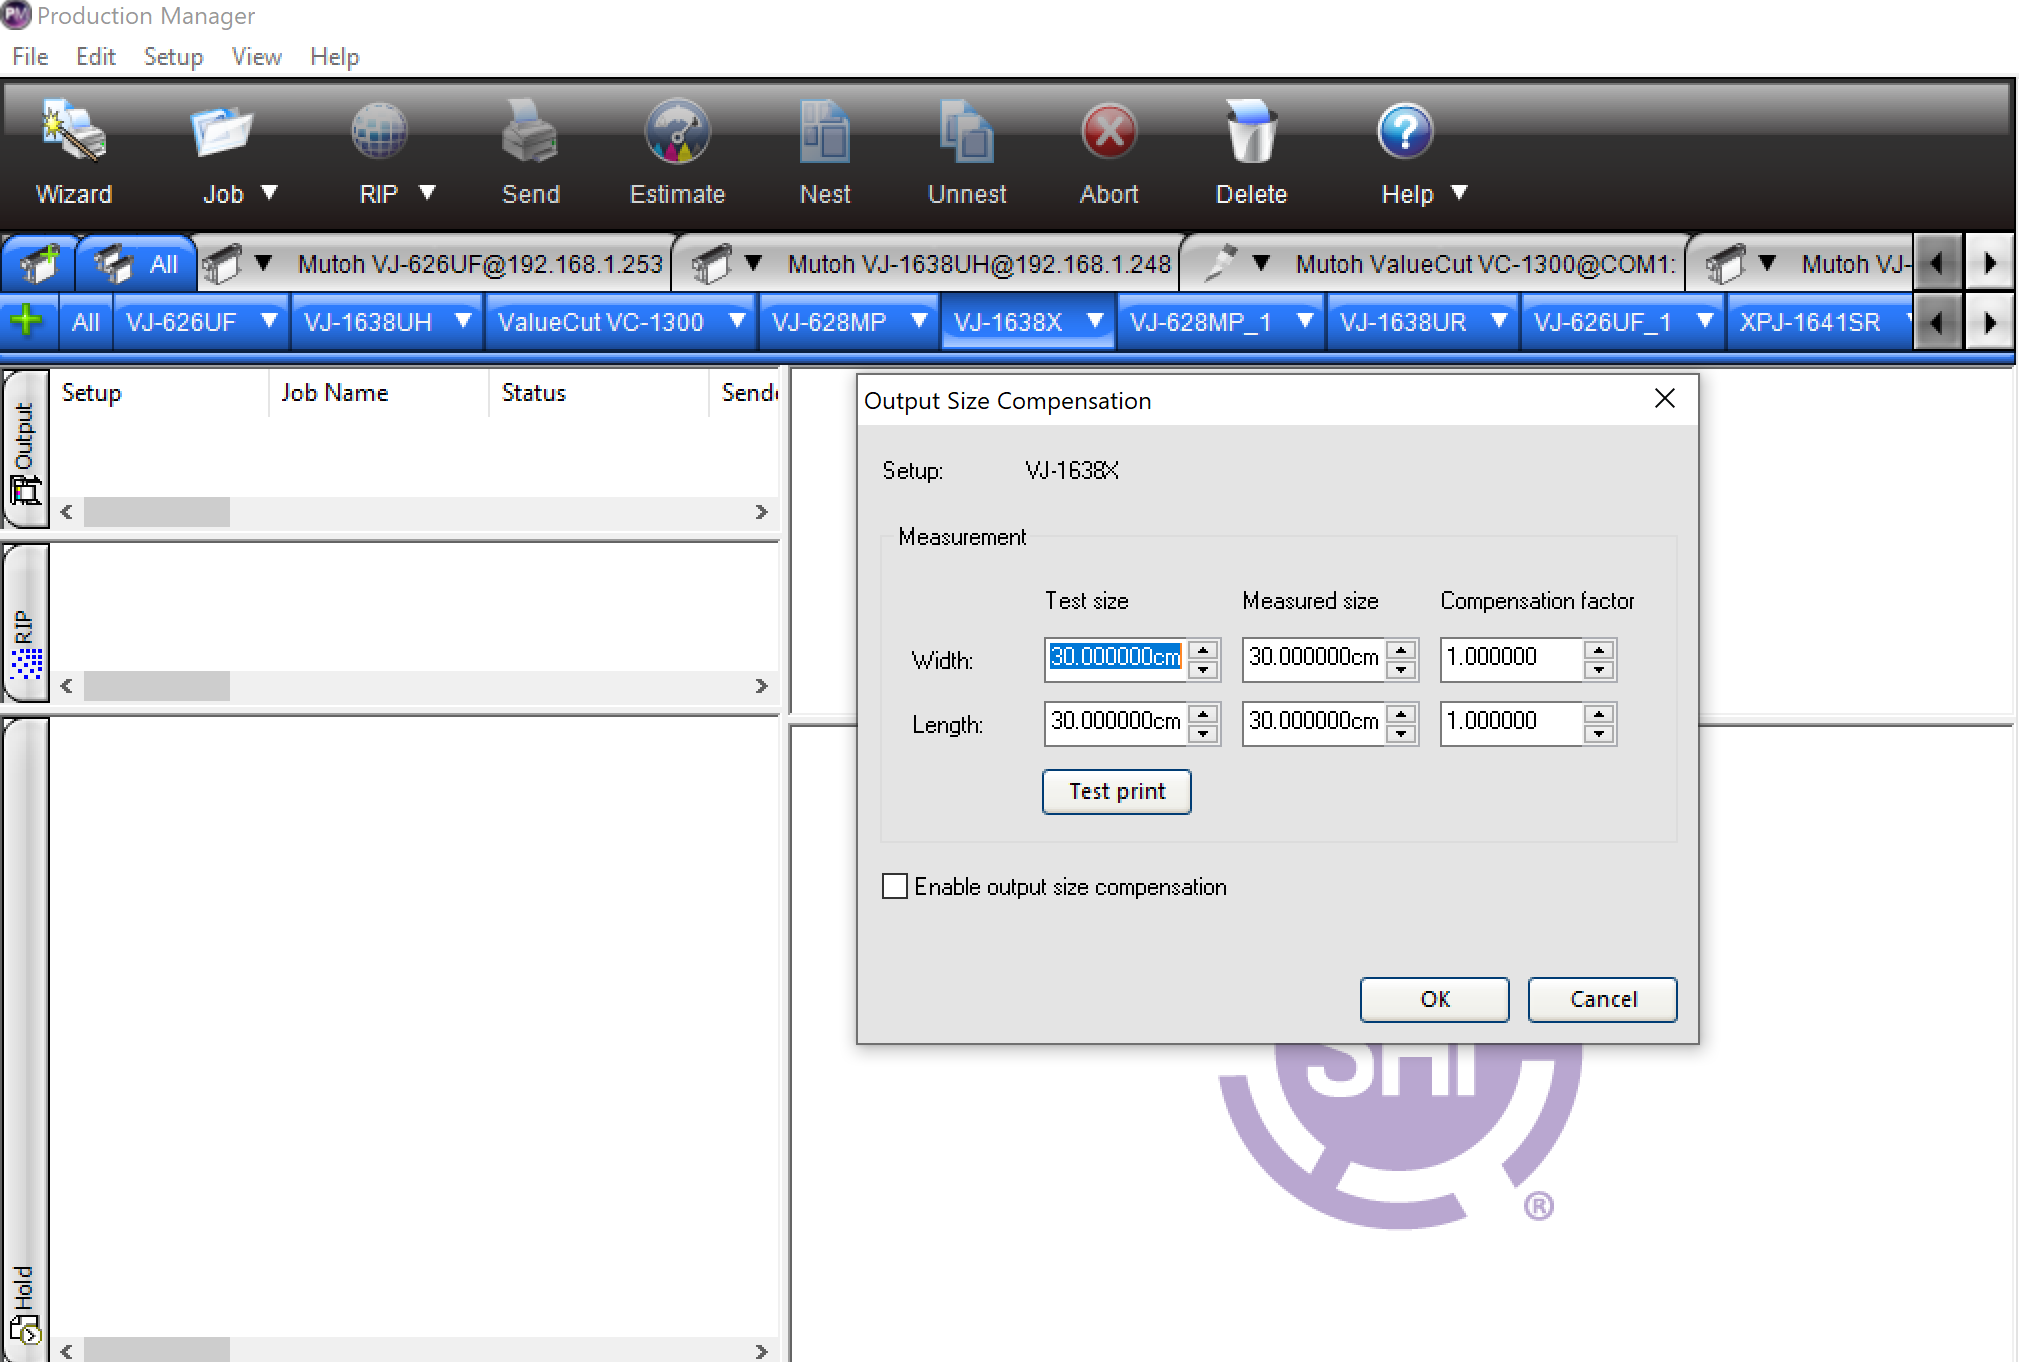Cancel the compensation dialog
Image resolution: width=2019 pixels, height=1362 pixels.
1602,999
